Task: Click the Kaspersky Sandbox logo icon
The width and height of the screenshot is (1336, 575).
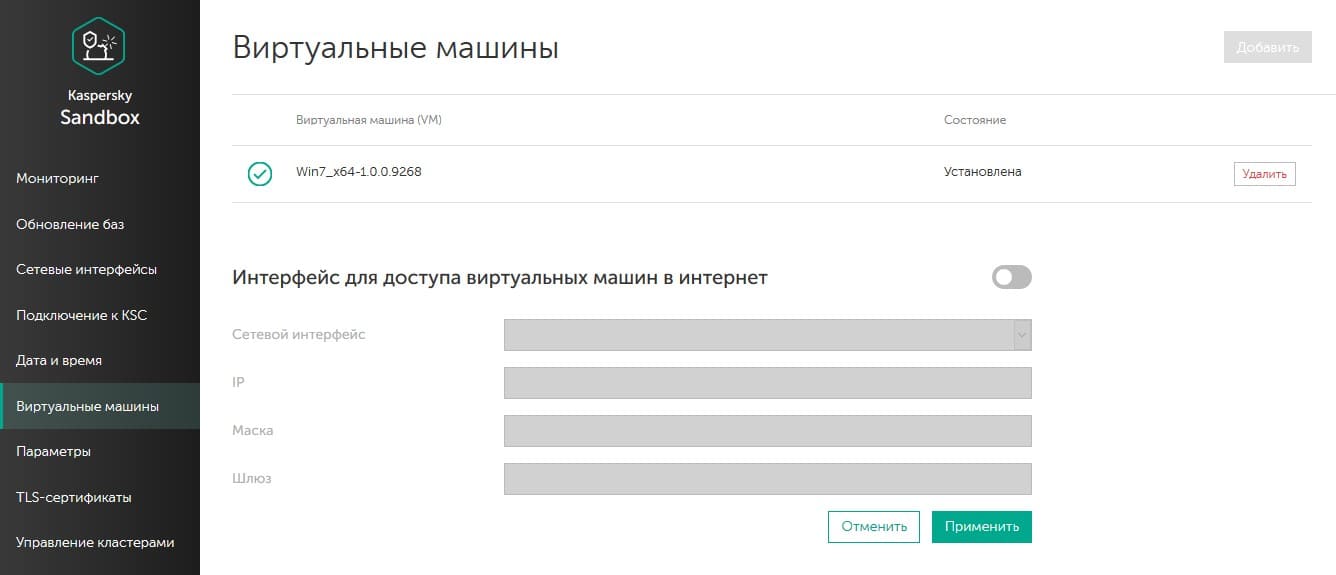Action: click(x=99, y=46)
